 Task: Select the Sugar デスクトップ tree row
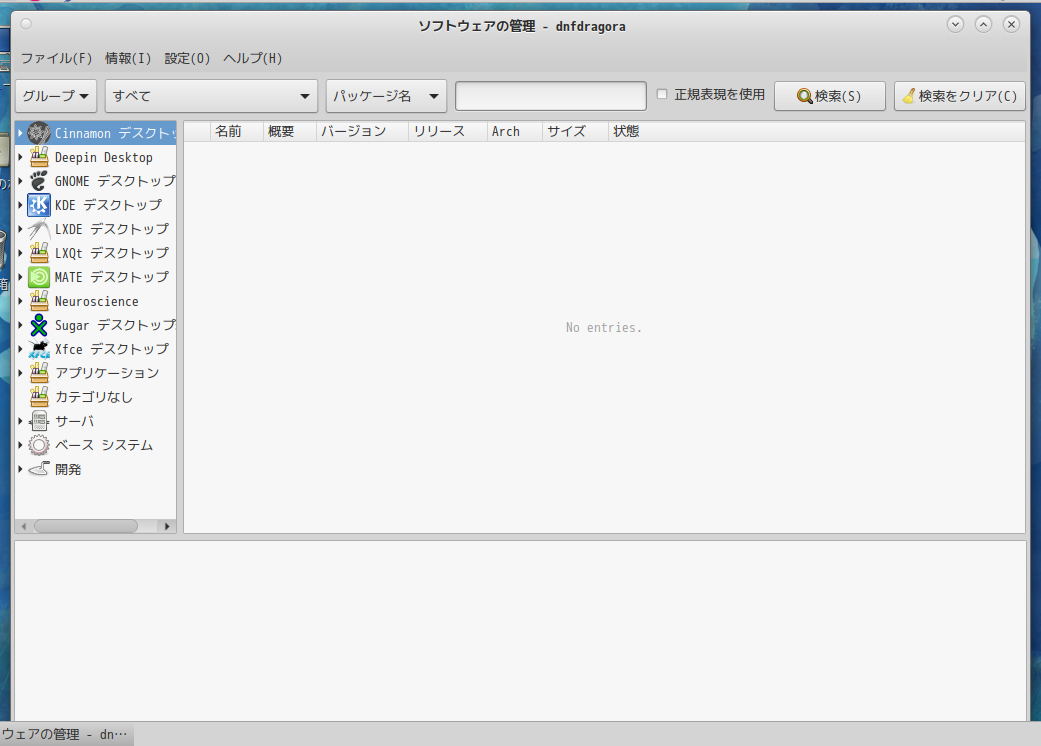click(x=96, y=325)
